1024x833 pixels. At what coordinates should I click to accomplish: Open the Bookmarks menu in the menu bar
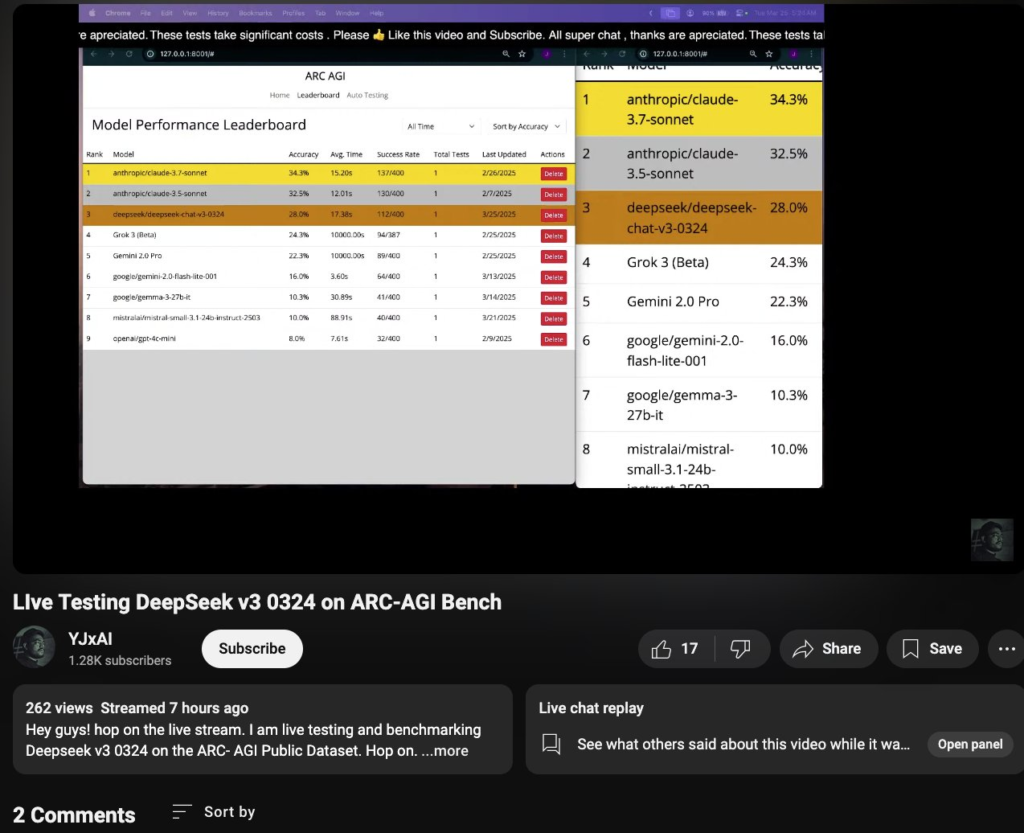[x=255, y=13]
